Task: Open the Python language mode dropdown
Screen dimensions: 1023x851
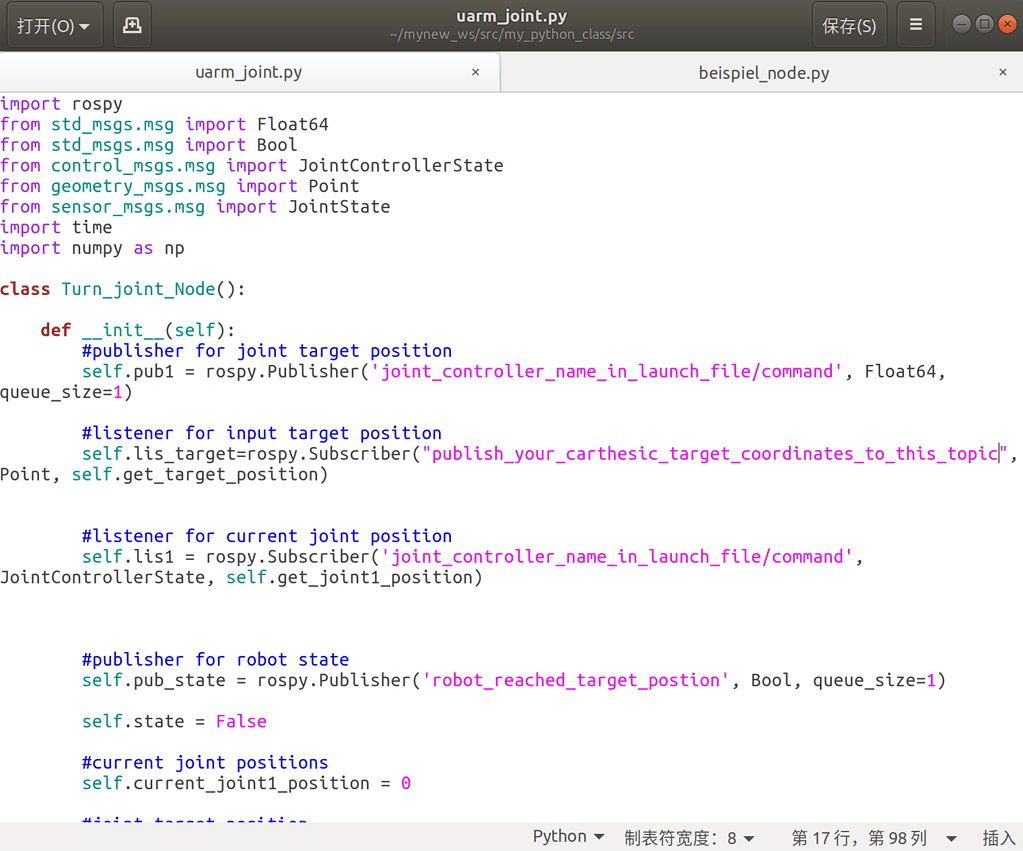Action: coord(568,835)
